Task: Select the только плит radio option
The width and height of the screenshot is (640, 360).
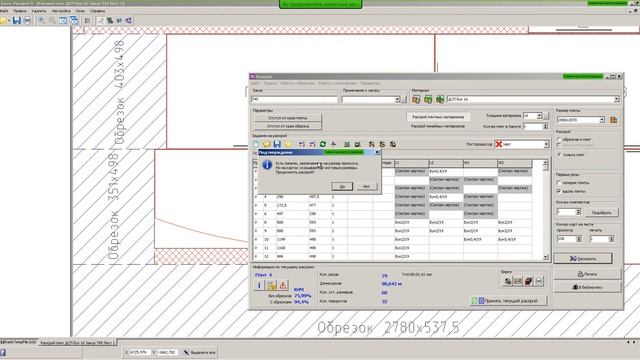Action: pos(559,155)
